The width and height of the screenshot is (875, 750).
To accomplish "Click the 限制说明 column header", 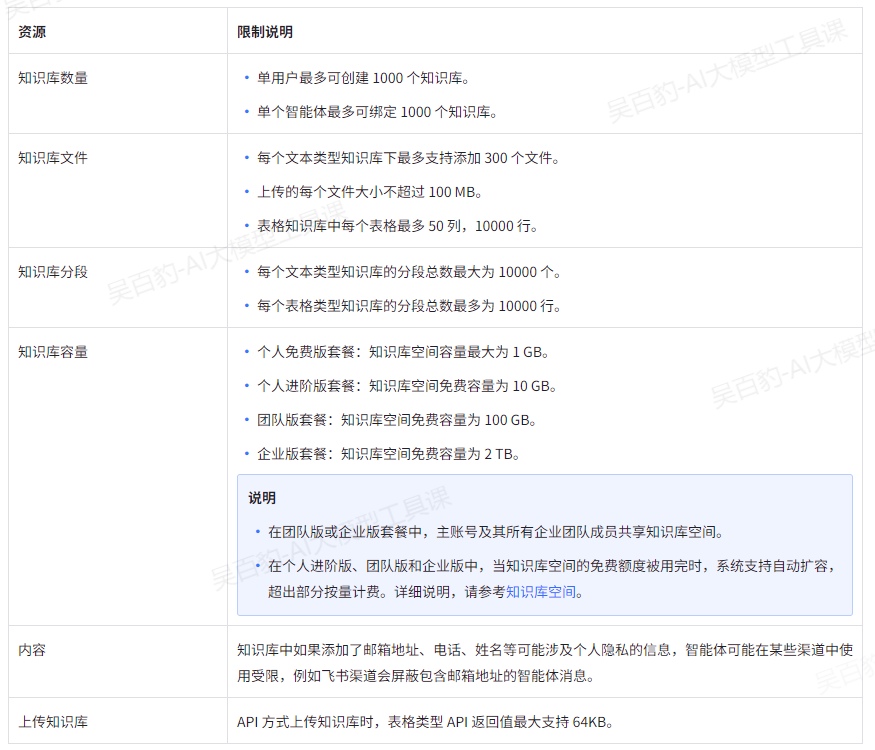I will pos(265,32).
